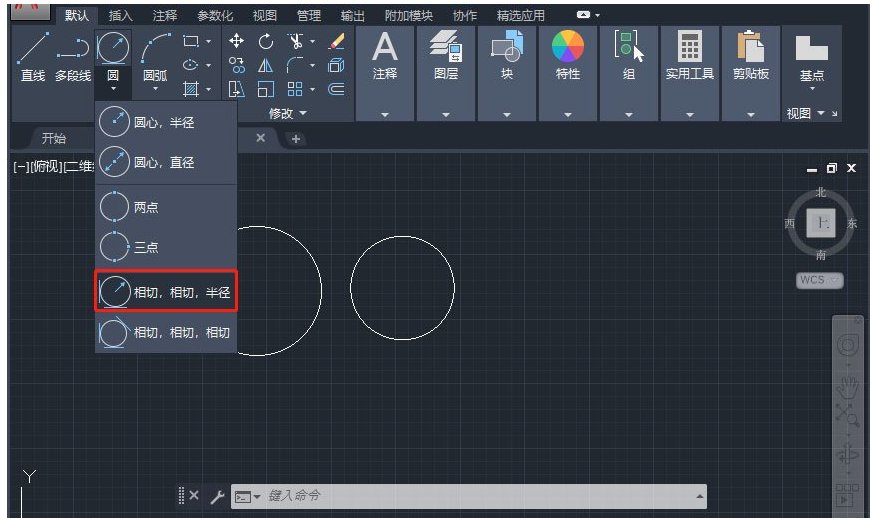This screenshot has width=887, height=518.
Task: Select the 多段线 (Polyline) tool
Action: [x=73, y=58]
